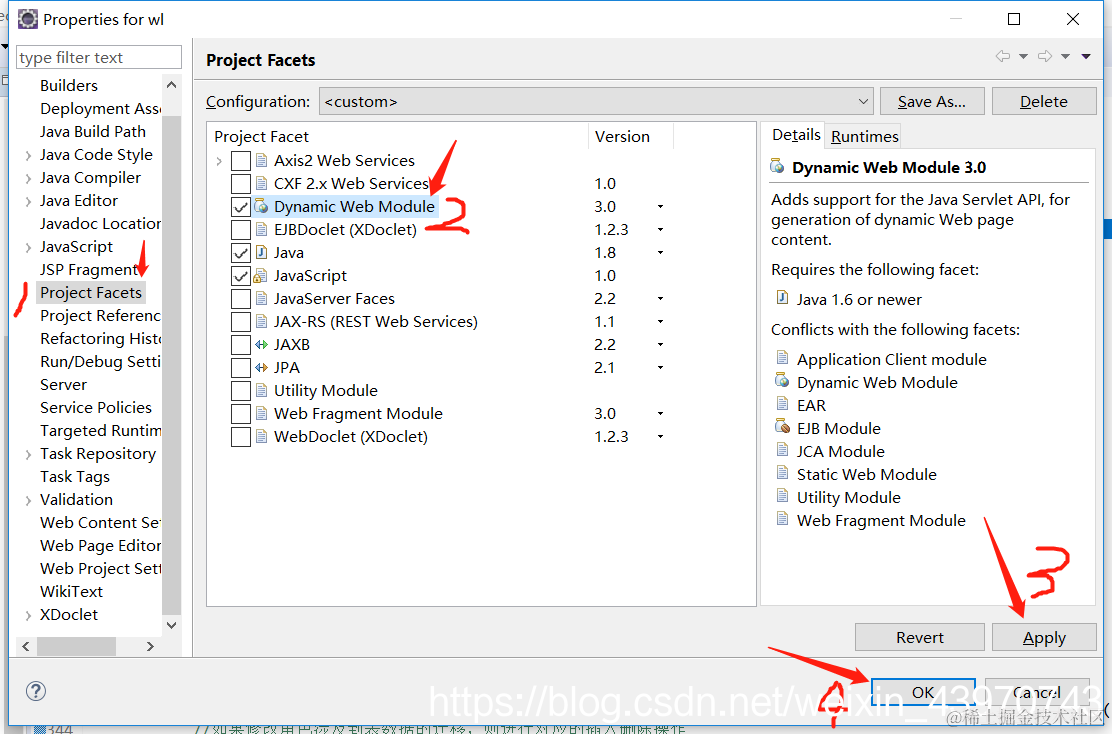Click the Utility Module facet icon in list
This screenshot has width=1112, height=734.
click(x=262, y=390)
